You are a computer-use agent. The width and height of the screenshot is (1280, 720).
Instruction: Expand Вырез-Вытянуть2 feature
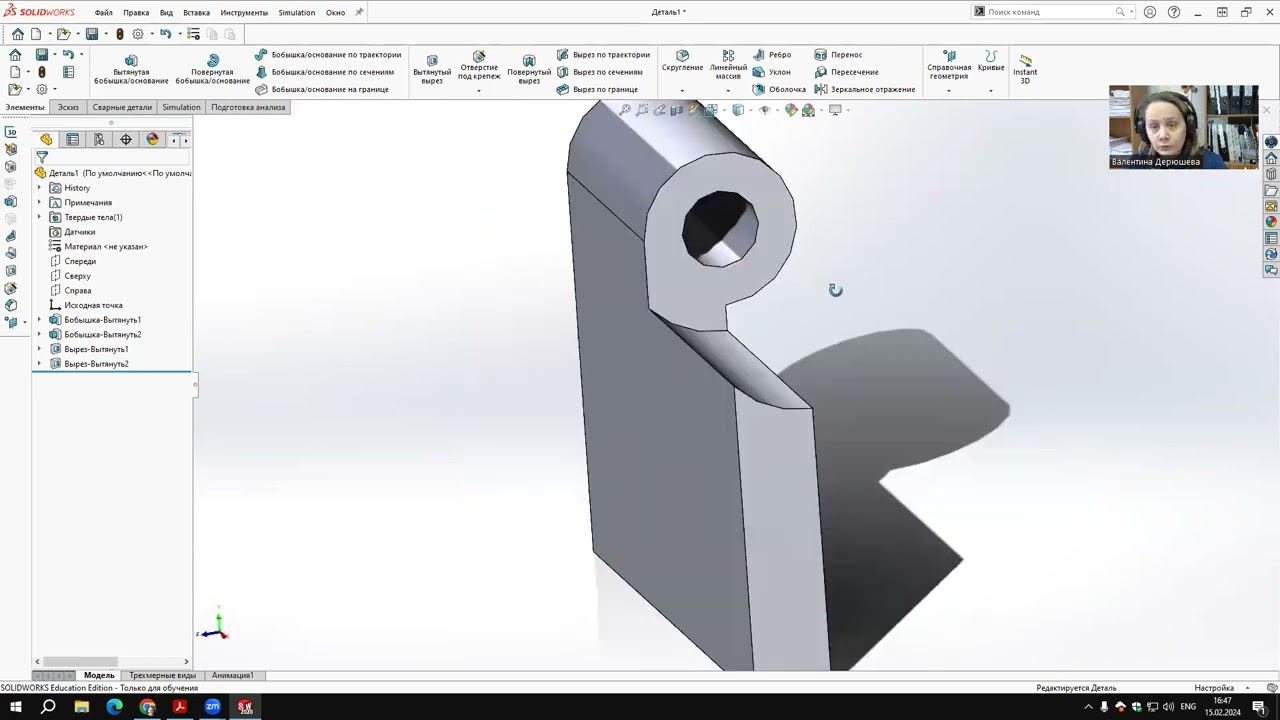point(40,364)
